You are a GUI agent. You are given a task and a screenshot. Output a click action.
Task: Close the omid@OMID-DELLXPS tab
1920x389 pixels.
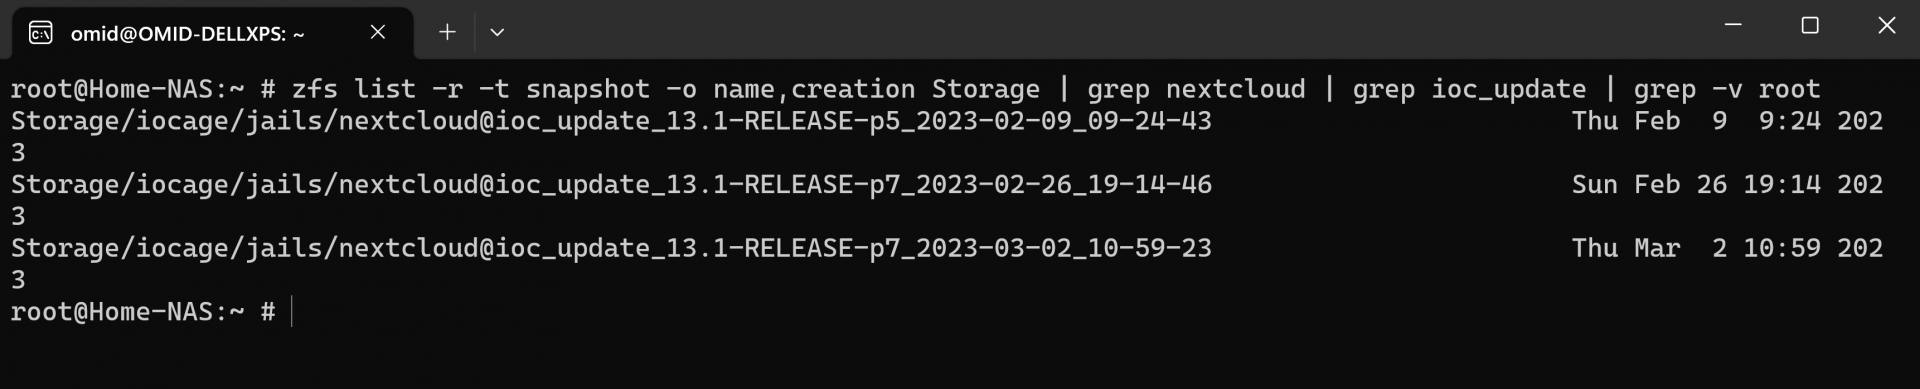tap(378, 32)
